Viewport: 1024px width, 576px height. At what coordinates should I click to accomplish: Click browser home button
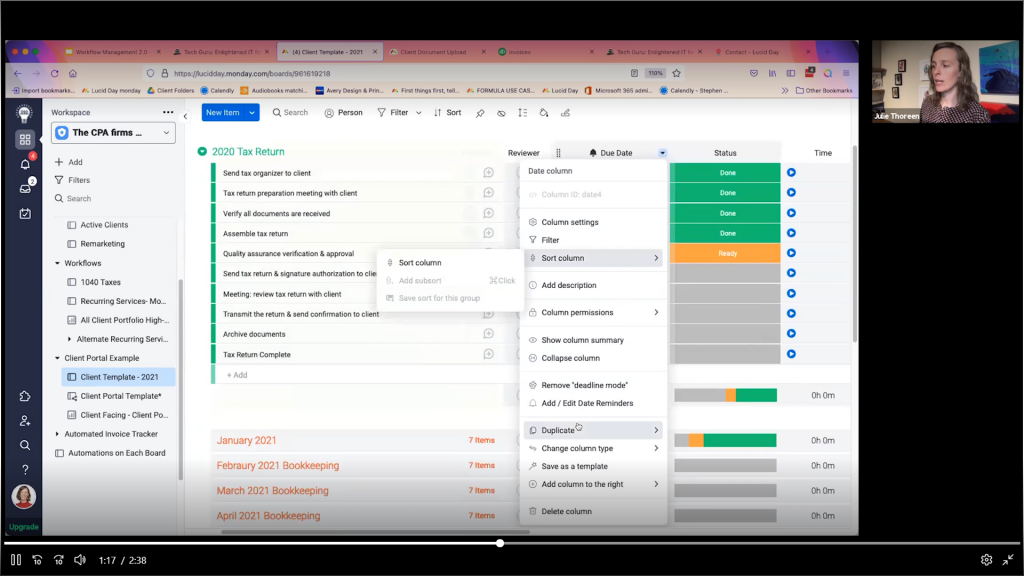73,73
